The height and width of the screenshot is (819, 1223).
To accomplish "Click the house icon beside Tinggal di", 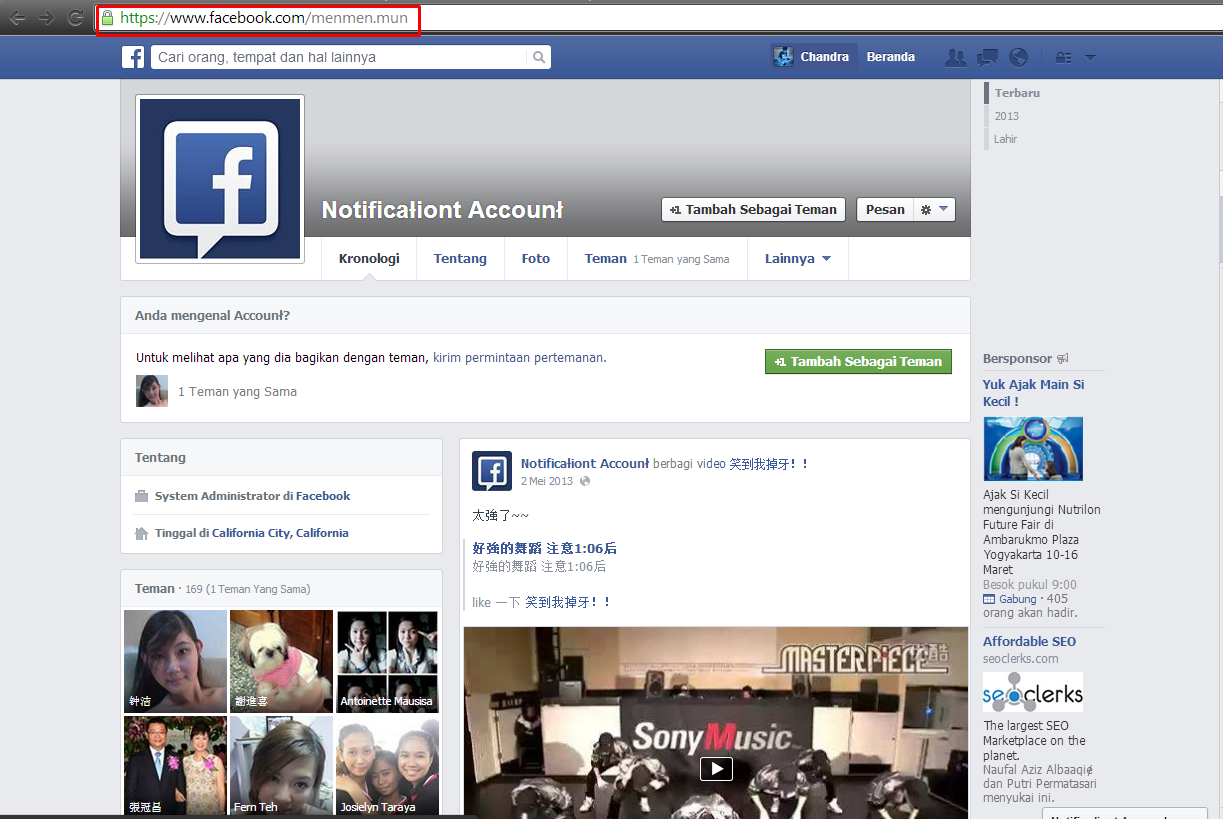I will point(141,533).
